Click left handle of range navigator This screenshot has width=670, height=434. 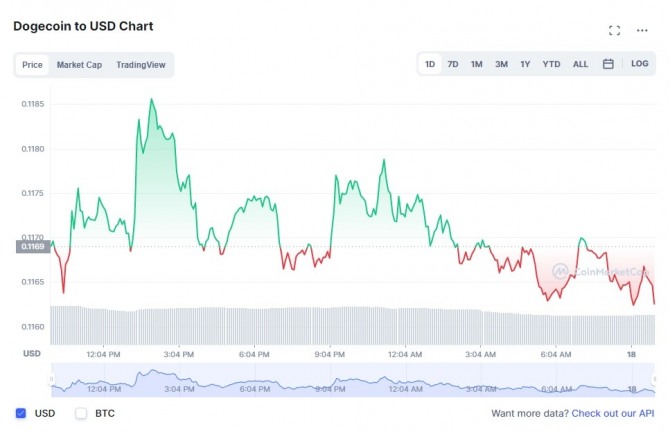(52, 379)
